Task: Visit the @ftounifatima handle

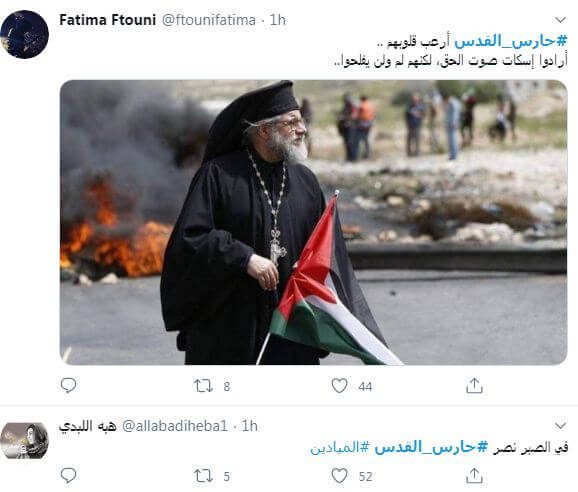Action: click(209, 20)
